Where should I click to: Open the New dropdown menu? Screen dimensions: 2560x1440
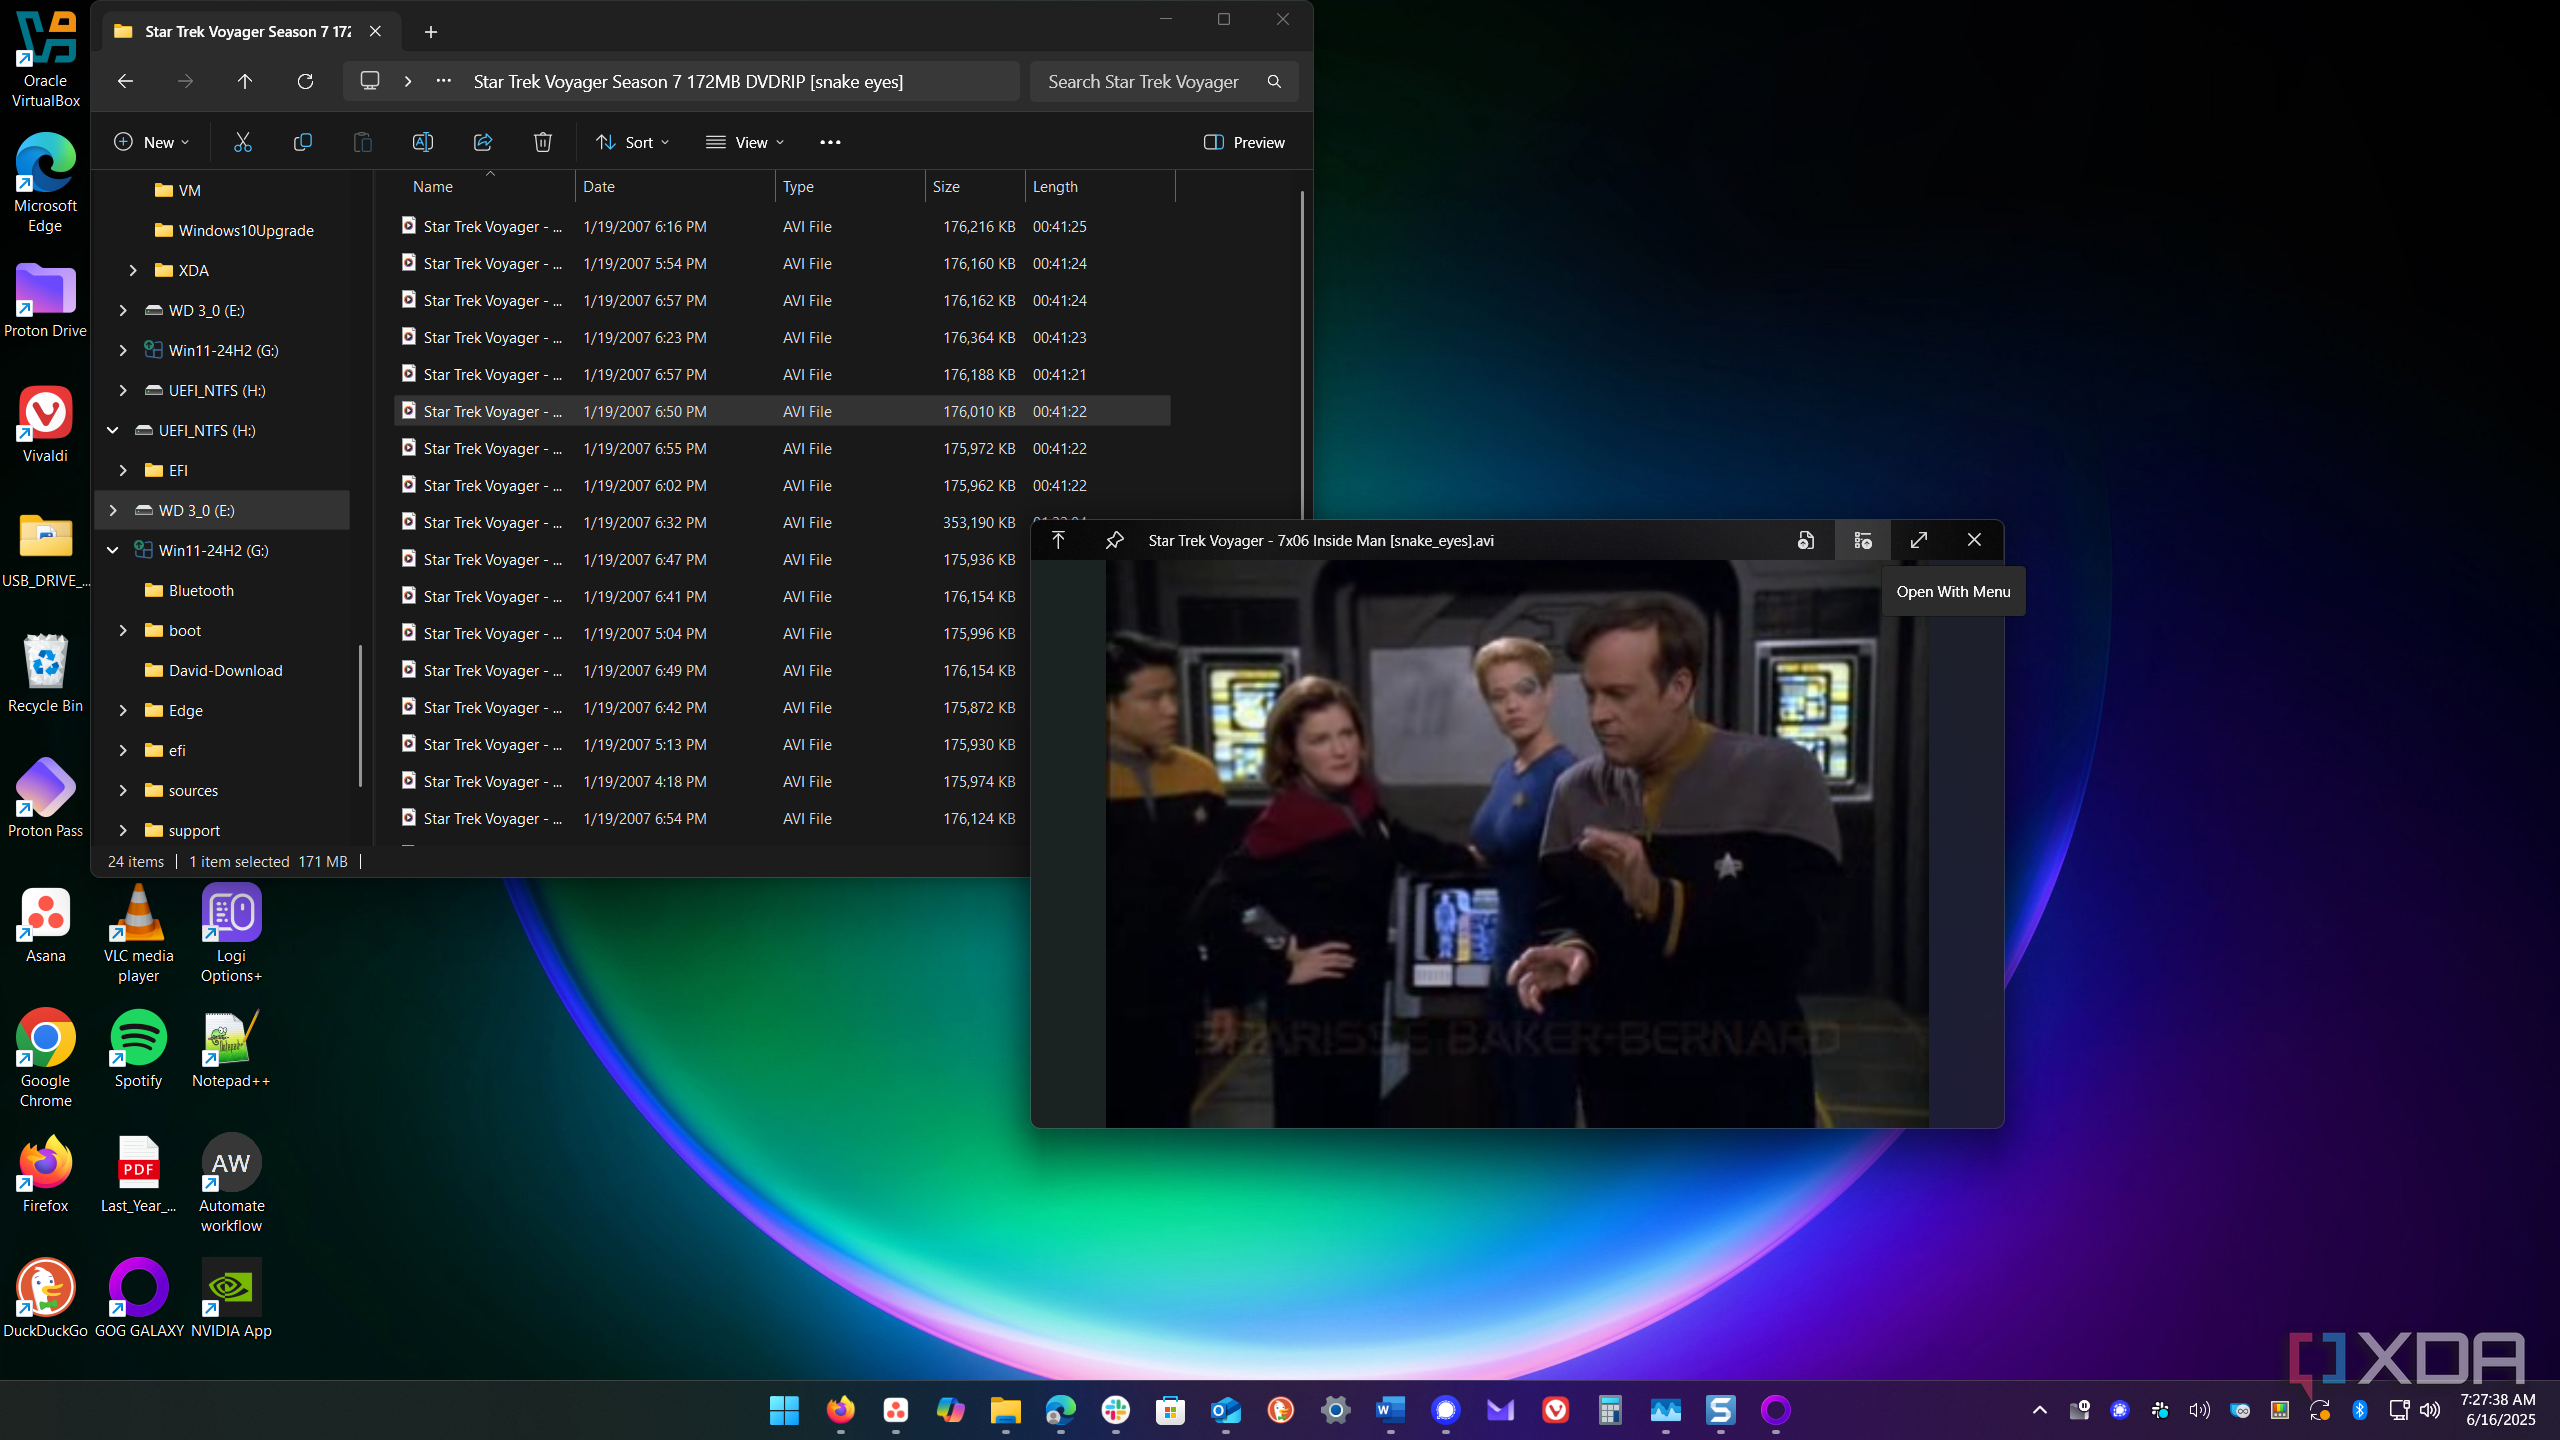151,142
